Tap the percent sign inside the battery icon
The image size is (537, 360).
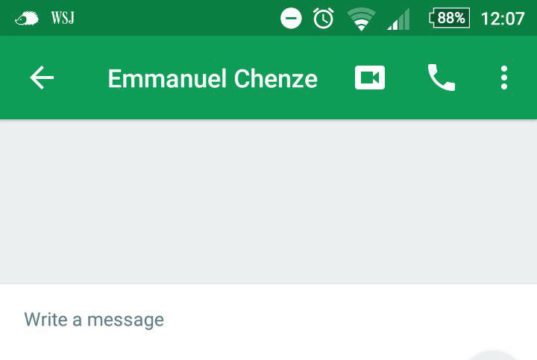[x=460, y=18]
